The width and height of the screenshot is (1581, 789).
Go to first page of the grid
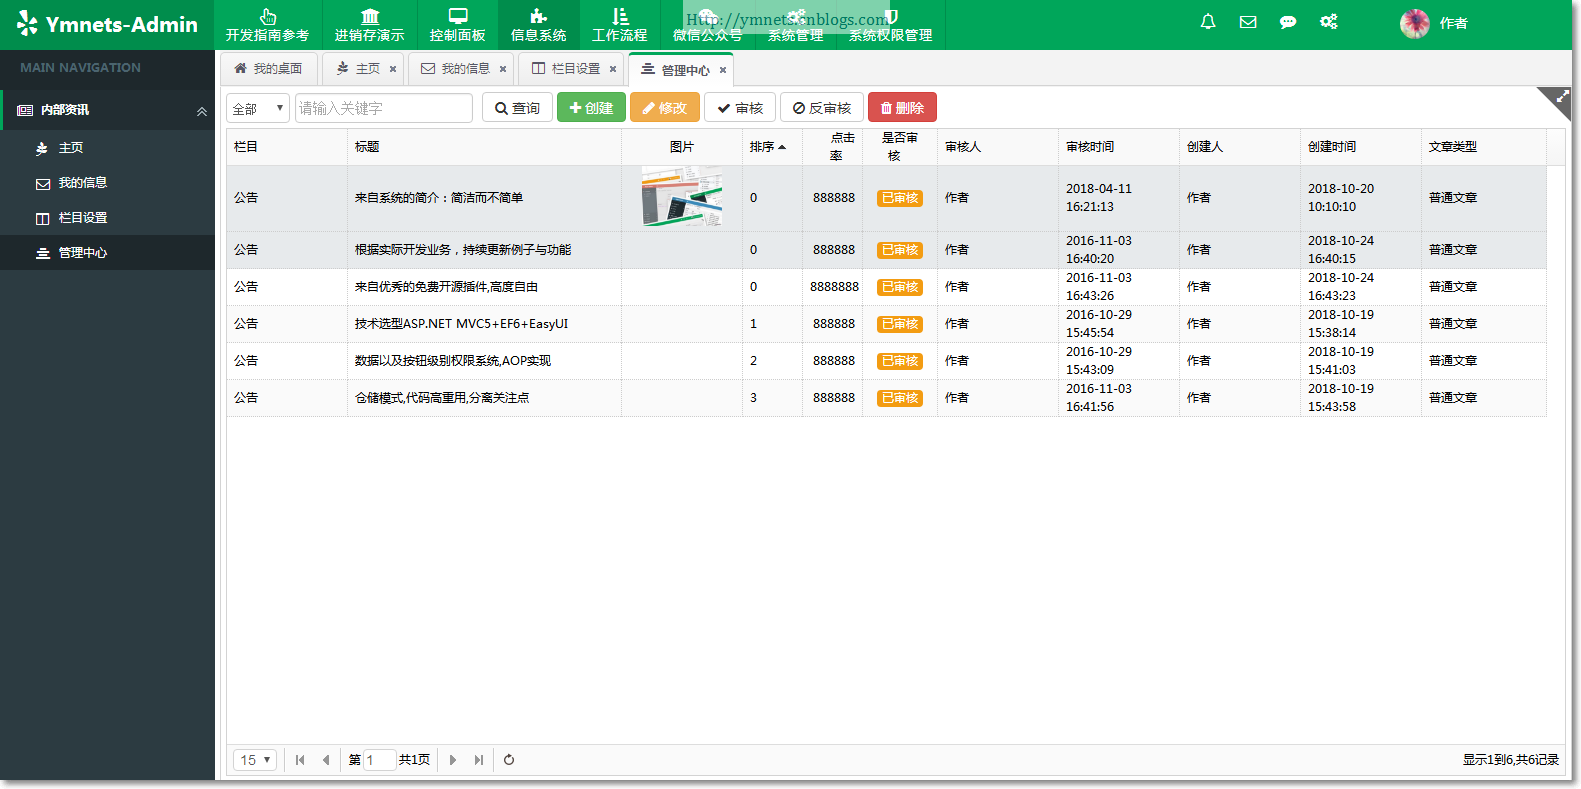(x=300, y=760)
